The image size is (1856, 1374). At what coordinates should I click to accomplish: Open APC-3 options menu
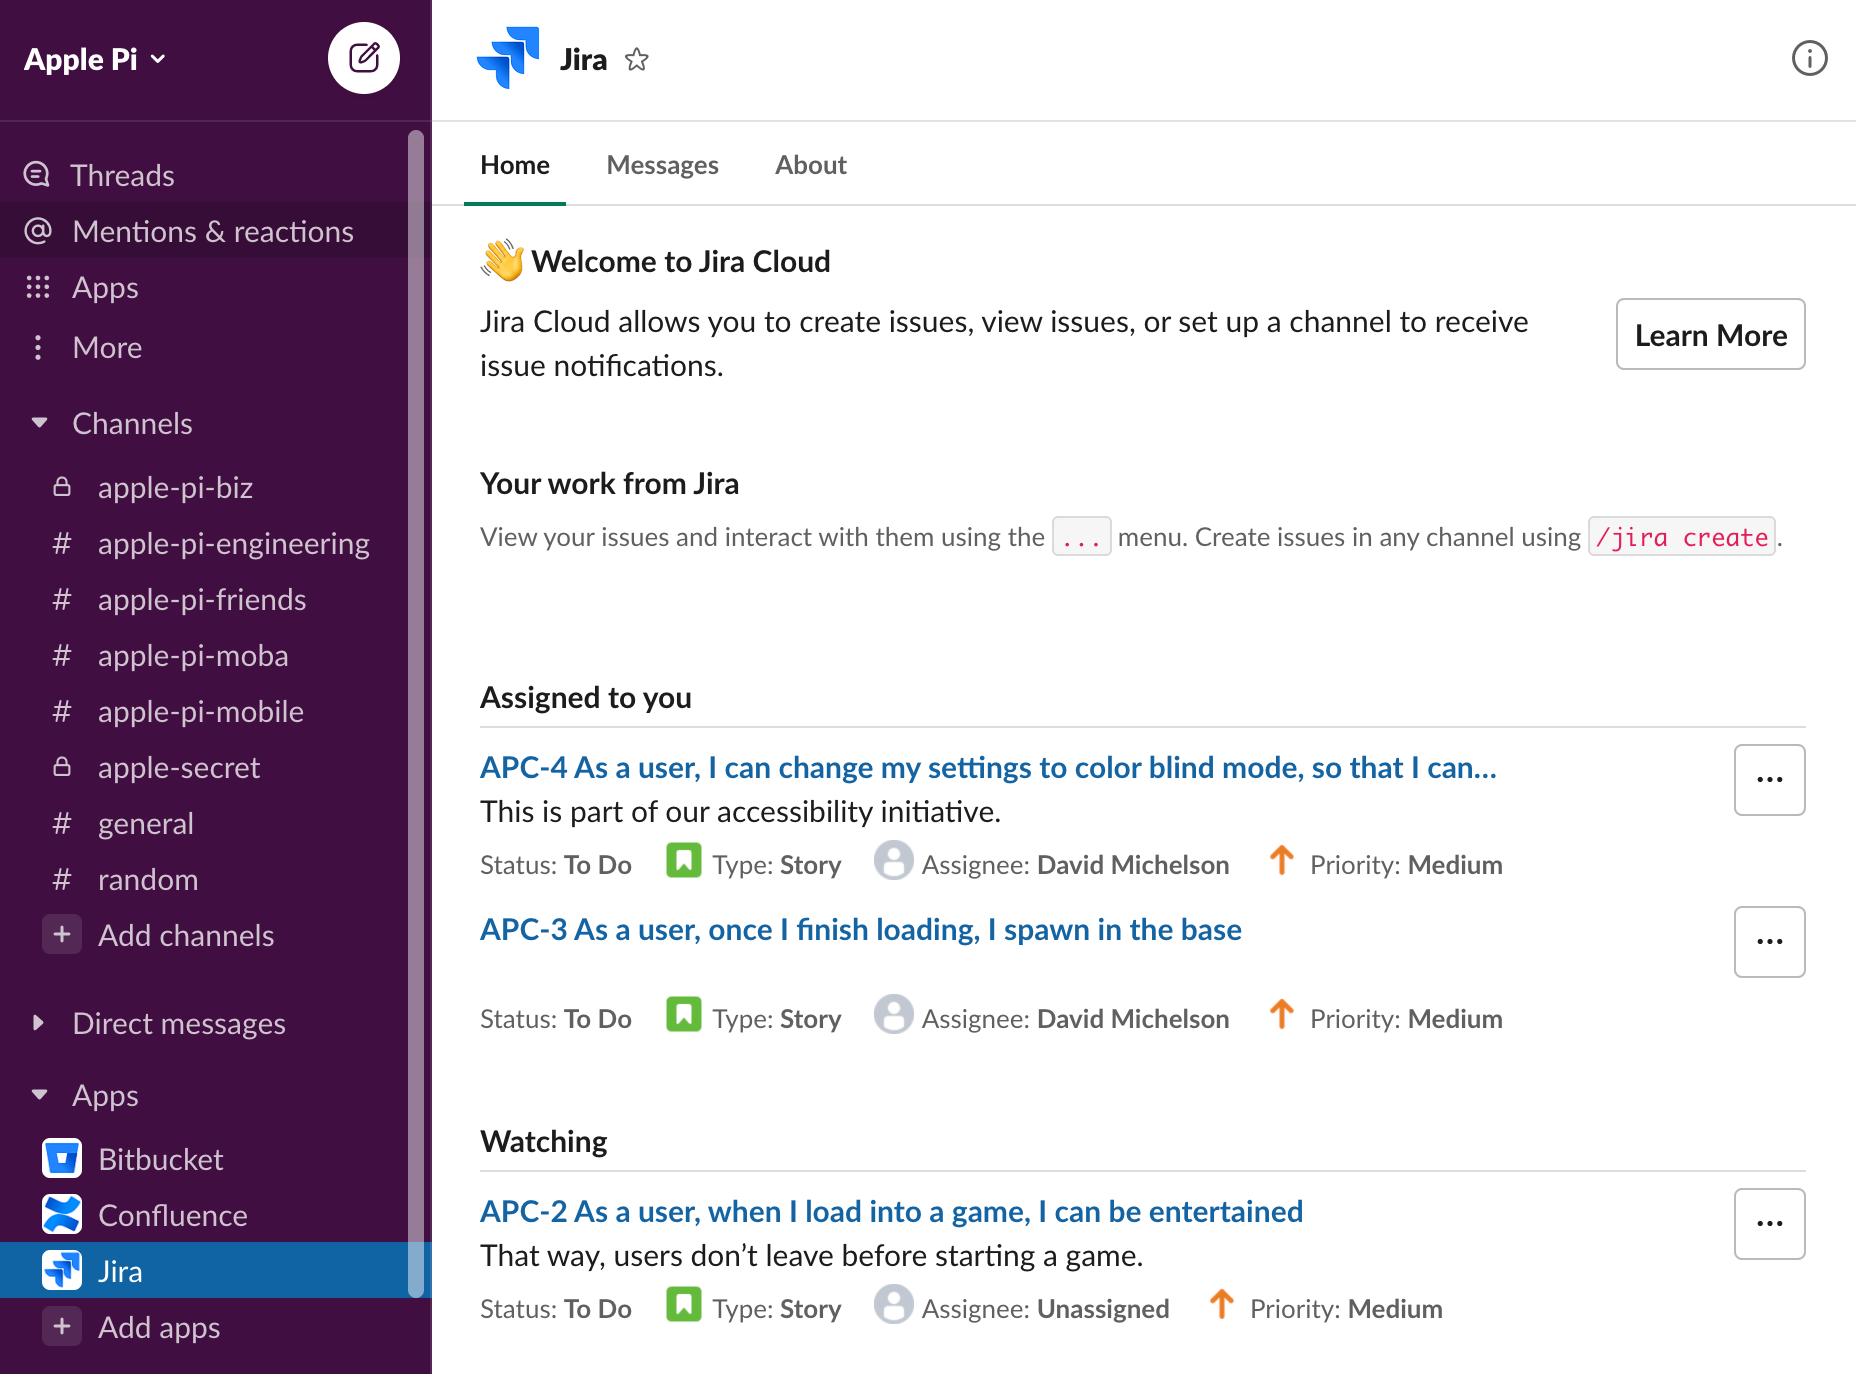(x=1769, y=942)
